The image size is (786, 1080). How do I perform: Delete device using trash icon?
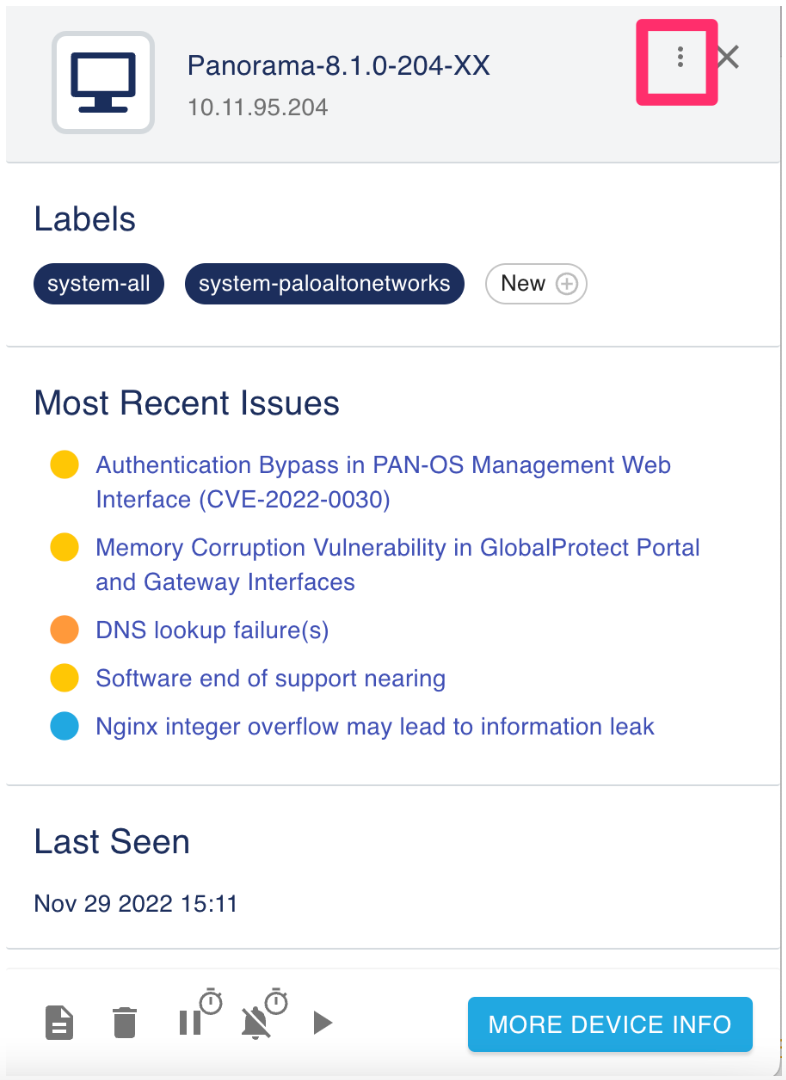point(124,1023)
